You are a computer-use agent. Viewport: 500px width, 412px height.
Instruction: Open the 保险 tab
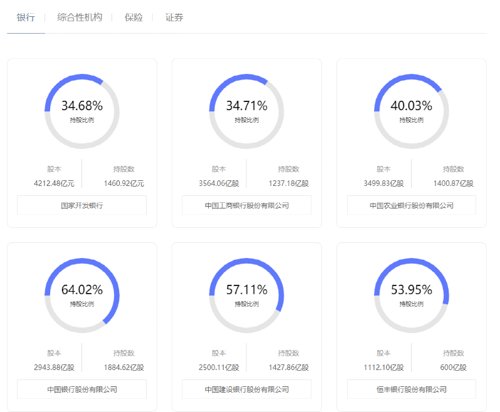coord(133,17)
